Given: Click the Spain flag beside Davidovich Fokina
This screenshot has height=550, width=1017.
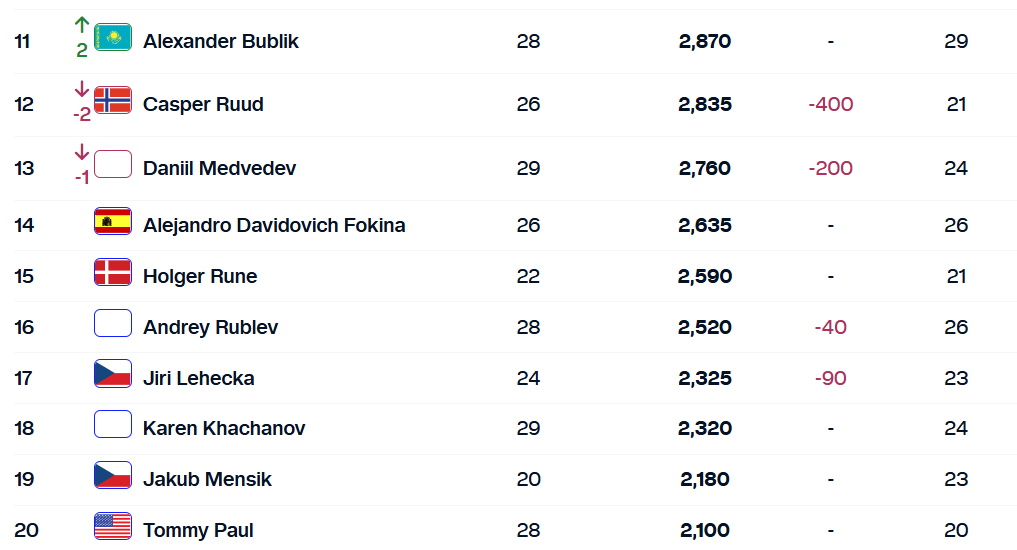Looking at the screenshot, I should pos(113,221).
